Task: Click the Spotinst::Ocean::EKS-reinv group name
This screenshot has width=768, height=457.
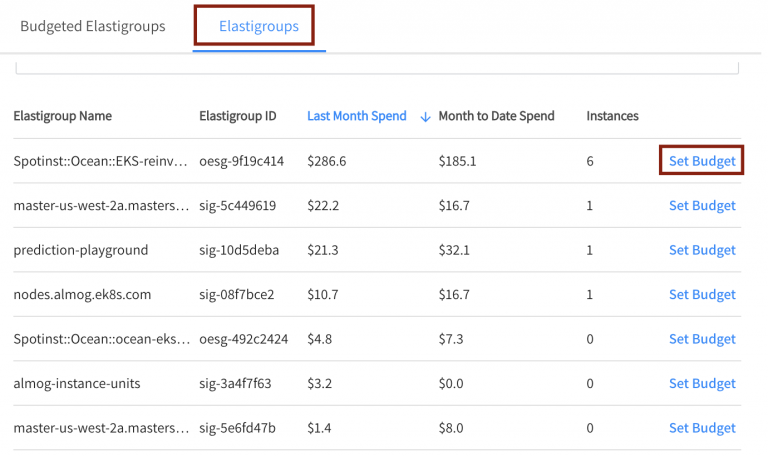Action: pos(100,161)
